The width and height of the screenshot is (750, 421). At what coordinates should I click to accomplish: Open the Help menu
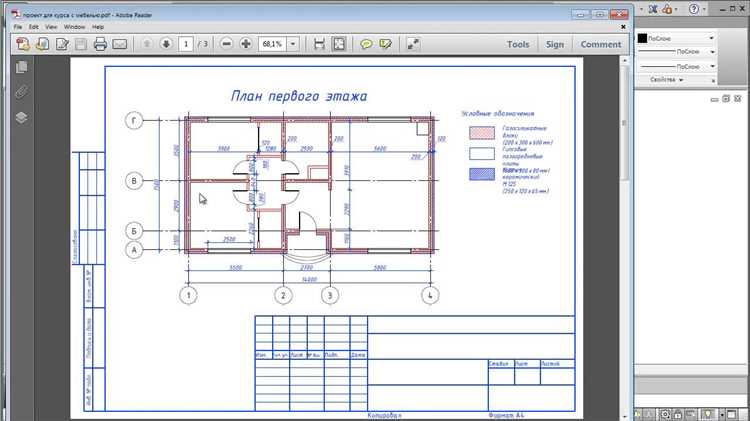point(98,27)
